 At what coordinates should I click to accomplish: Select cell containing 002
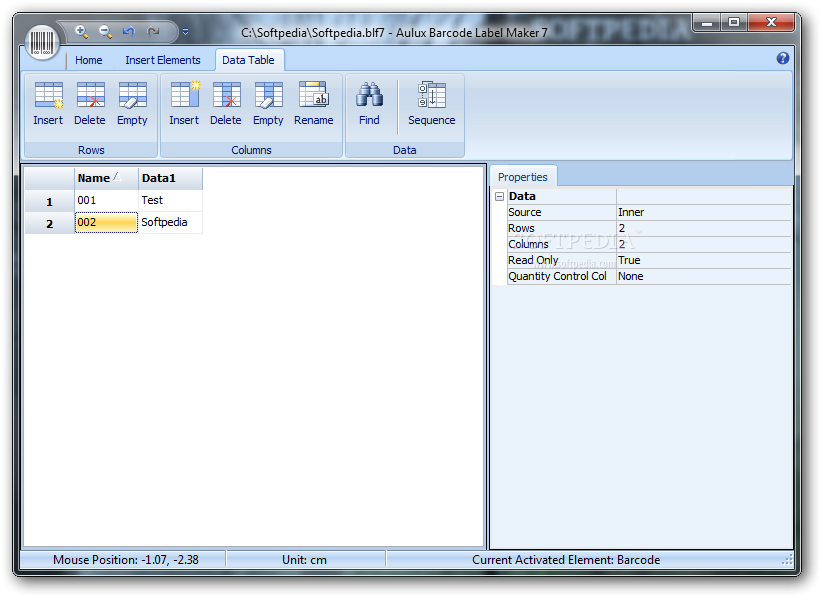(106, 222)
